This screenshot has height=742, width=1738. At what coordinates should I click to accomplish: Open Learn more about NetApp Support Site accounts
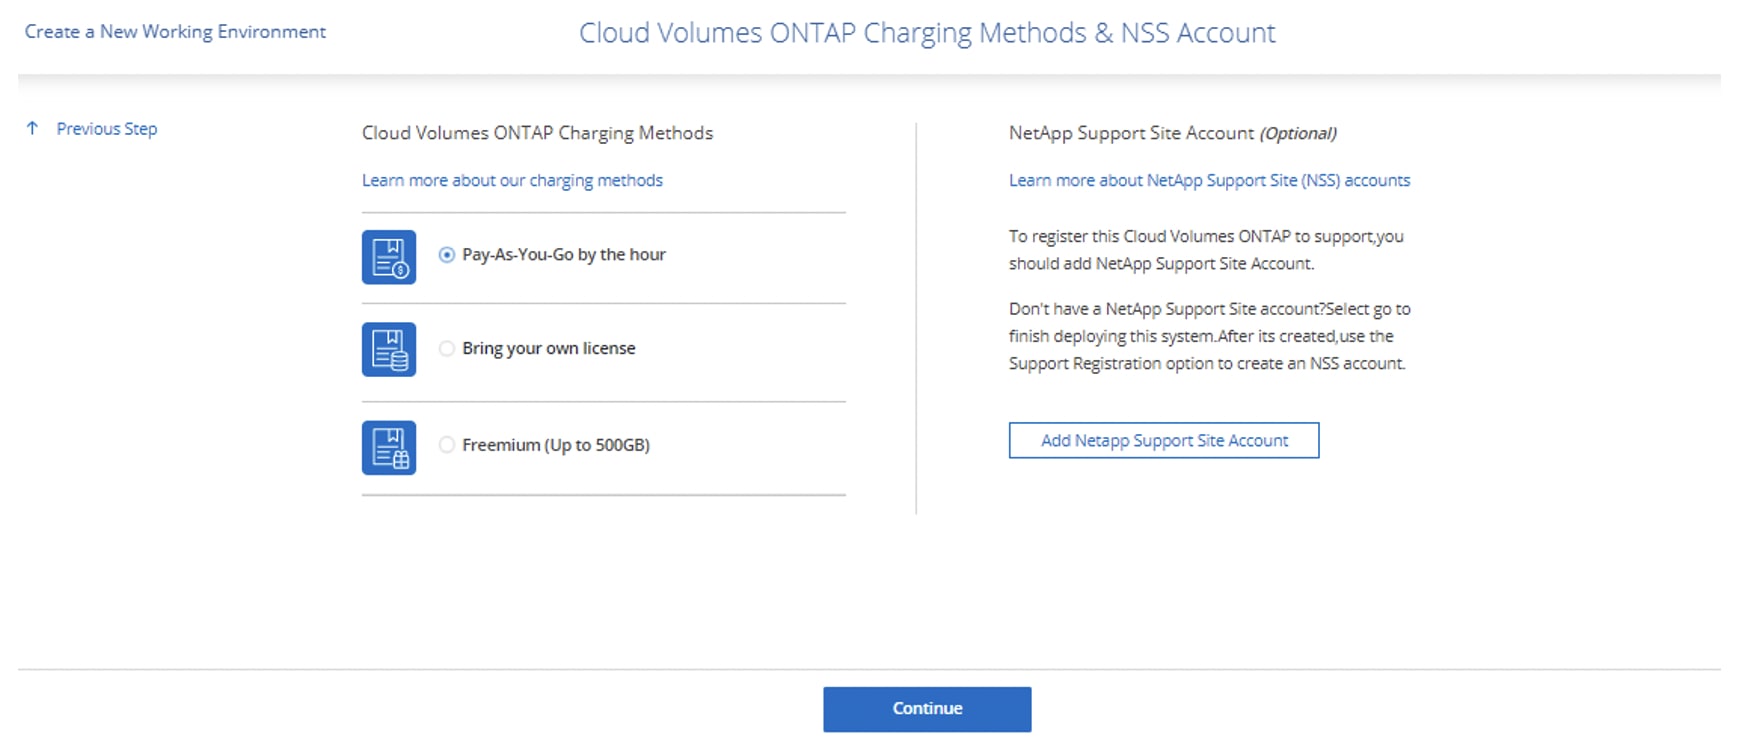(1209, 180)
